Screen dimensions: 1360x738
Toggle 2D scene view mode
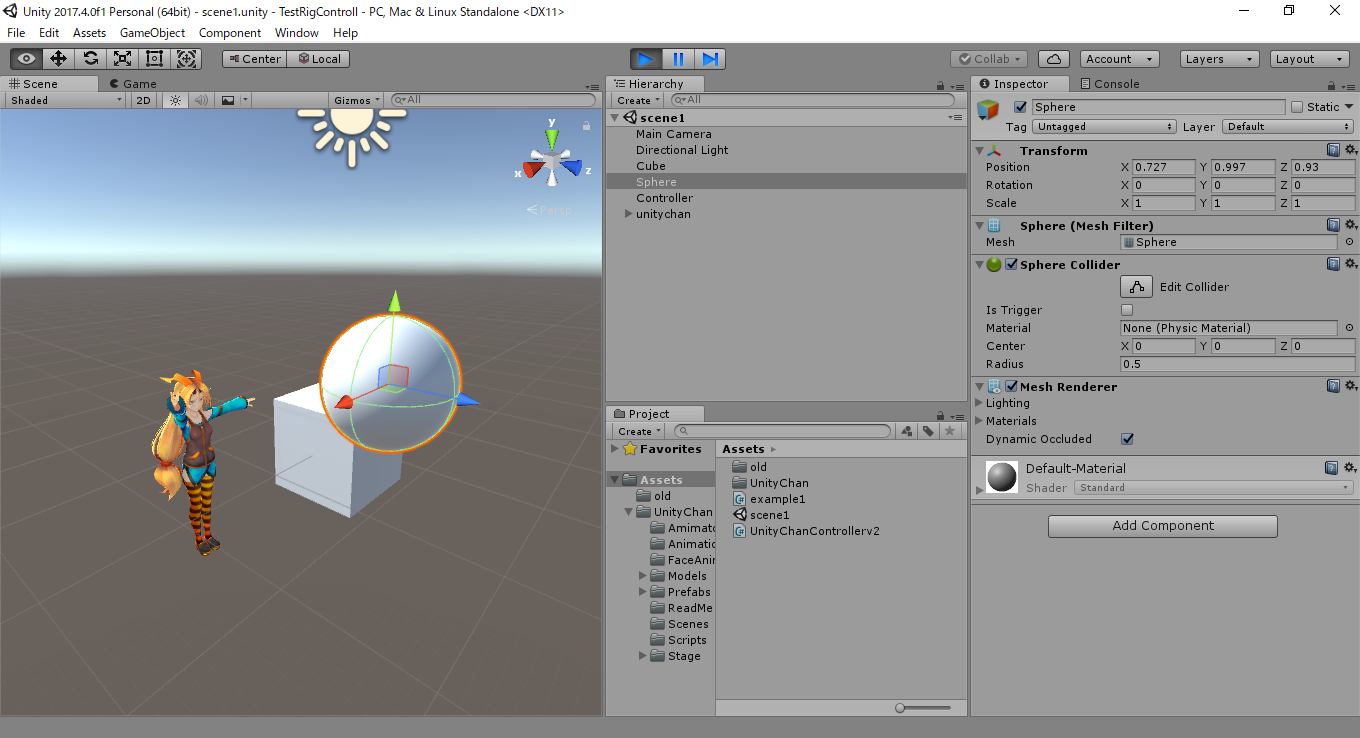(144, 100)
